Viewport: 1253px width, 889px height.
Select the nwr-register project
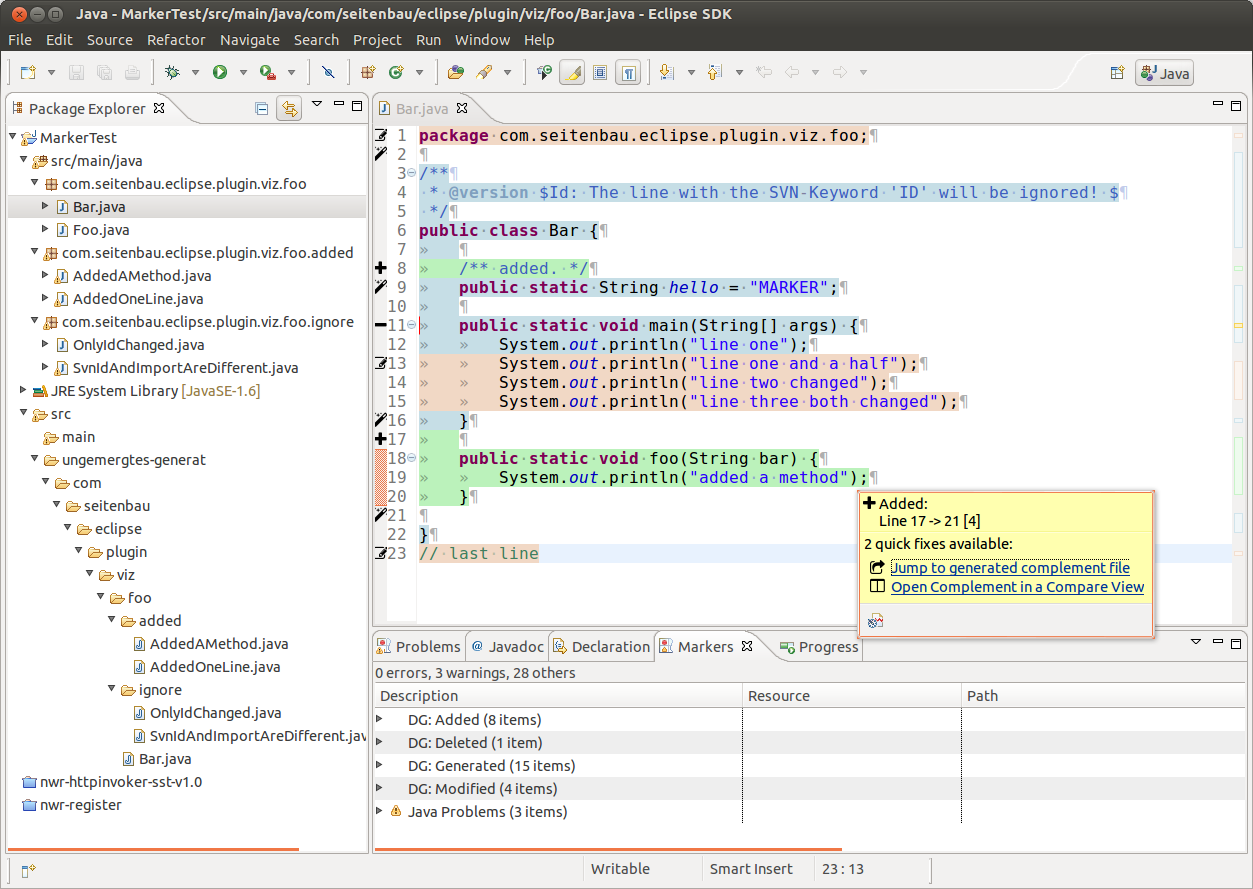click(x=80, y=805)
